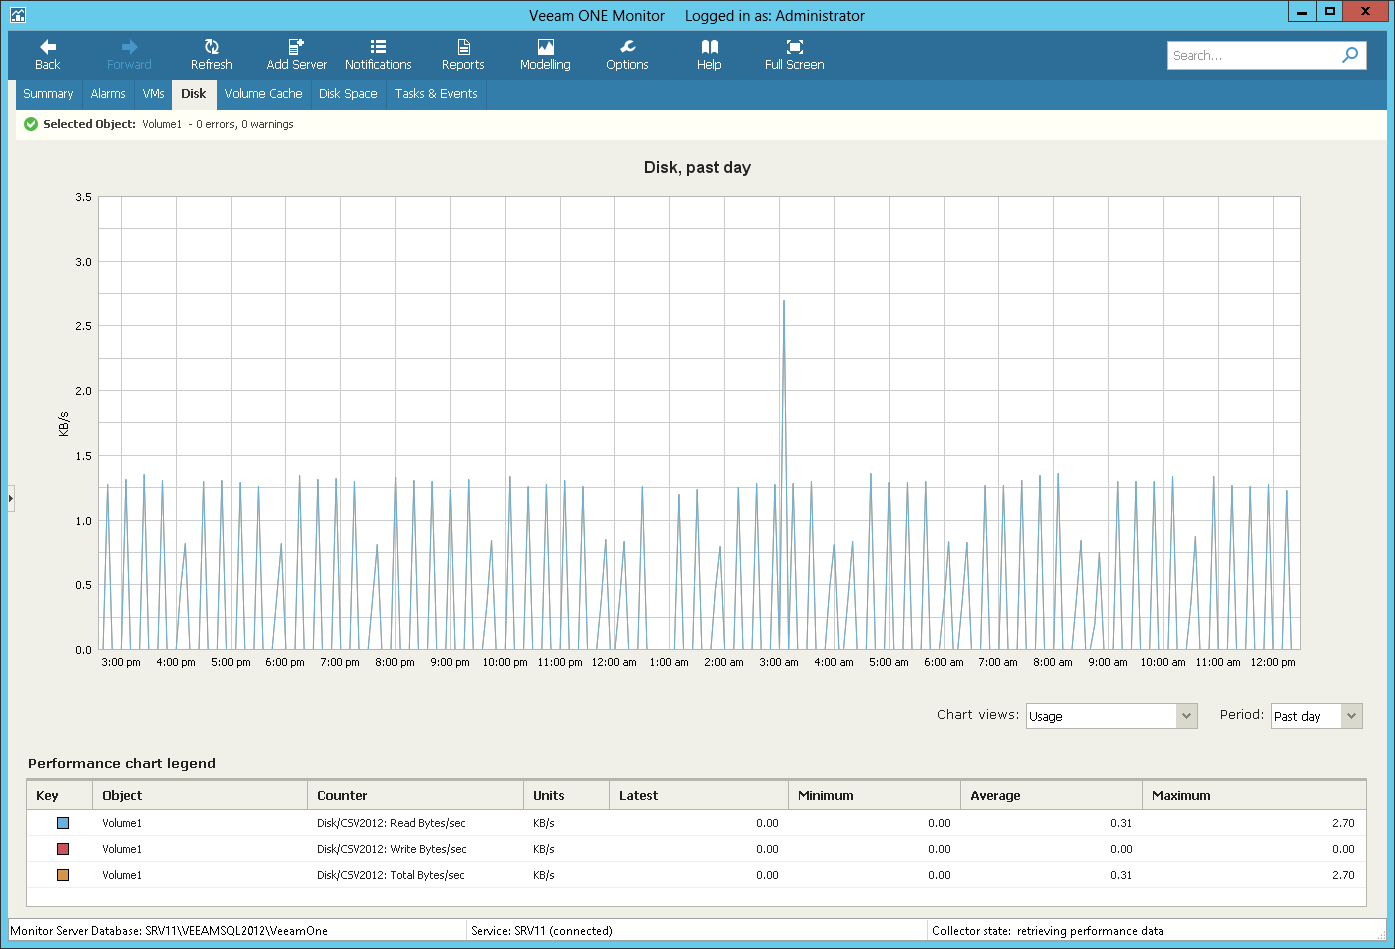
Task: Switch to Full Screen mode
Action: [x=794, y=55]
